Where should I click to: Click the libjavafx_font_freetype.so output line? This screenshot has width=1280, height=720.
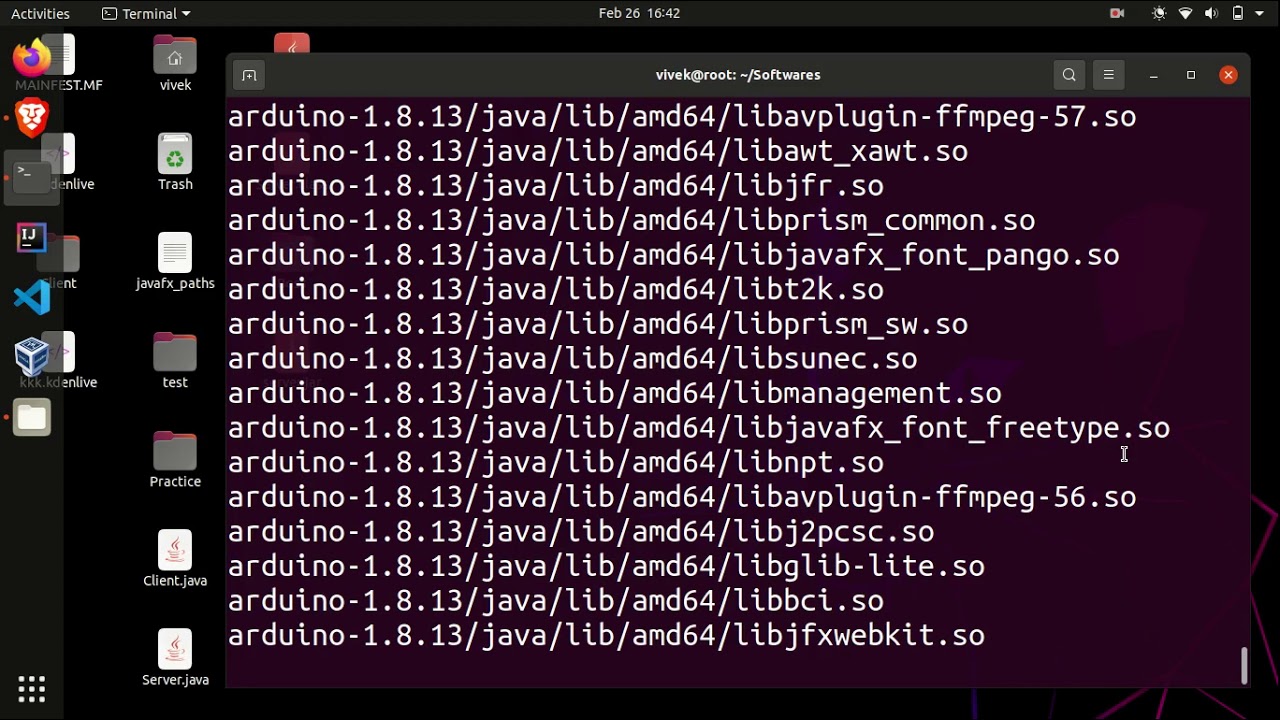click(699, 428)
